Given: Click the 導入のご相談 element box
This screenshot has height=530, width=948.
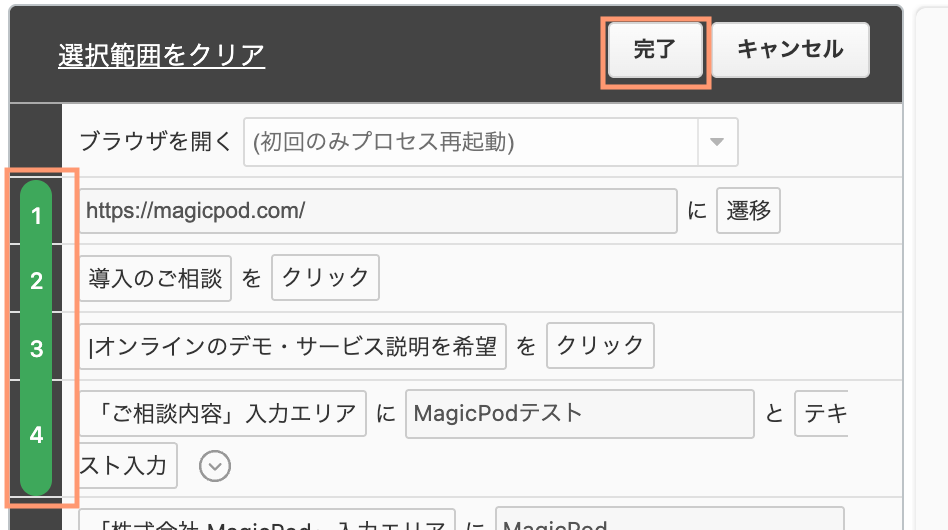Looking at the screenshot, I should pyautogui.click(x=155, y=279).
